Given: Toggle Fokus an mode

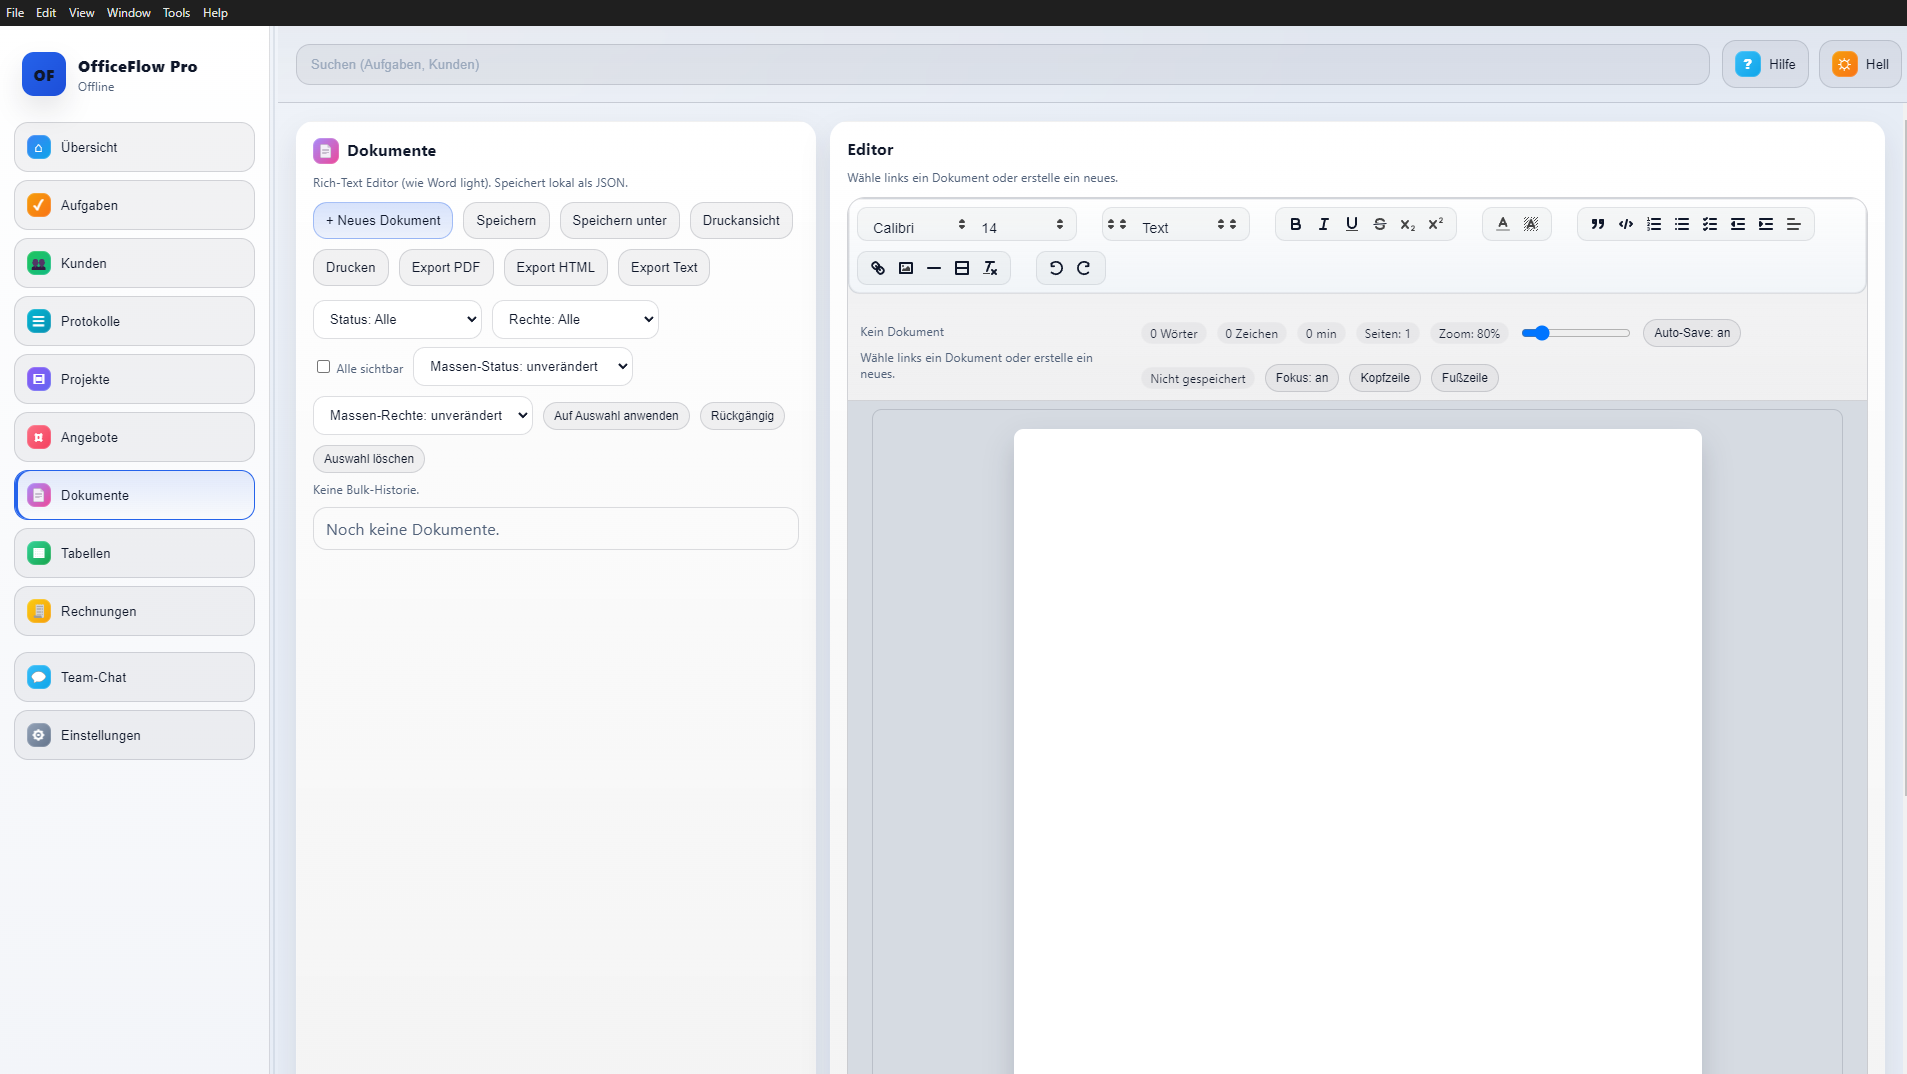Looking at the screenshot, I should 1301,378.
